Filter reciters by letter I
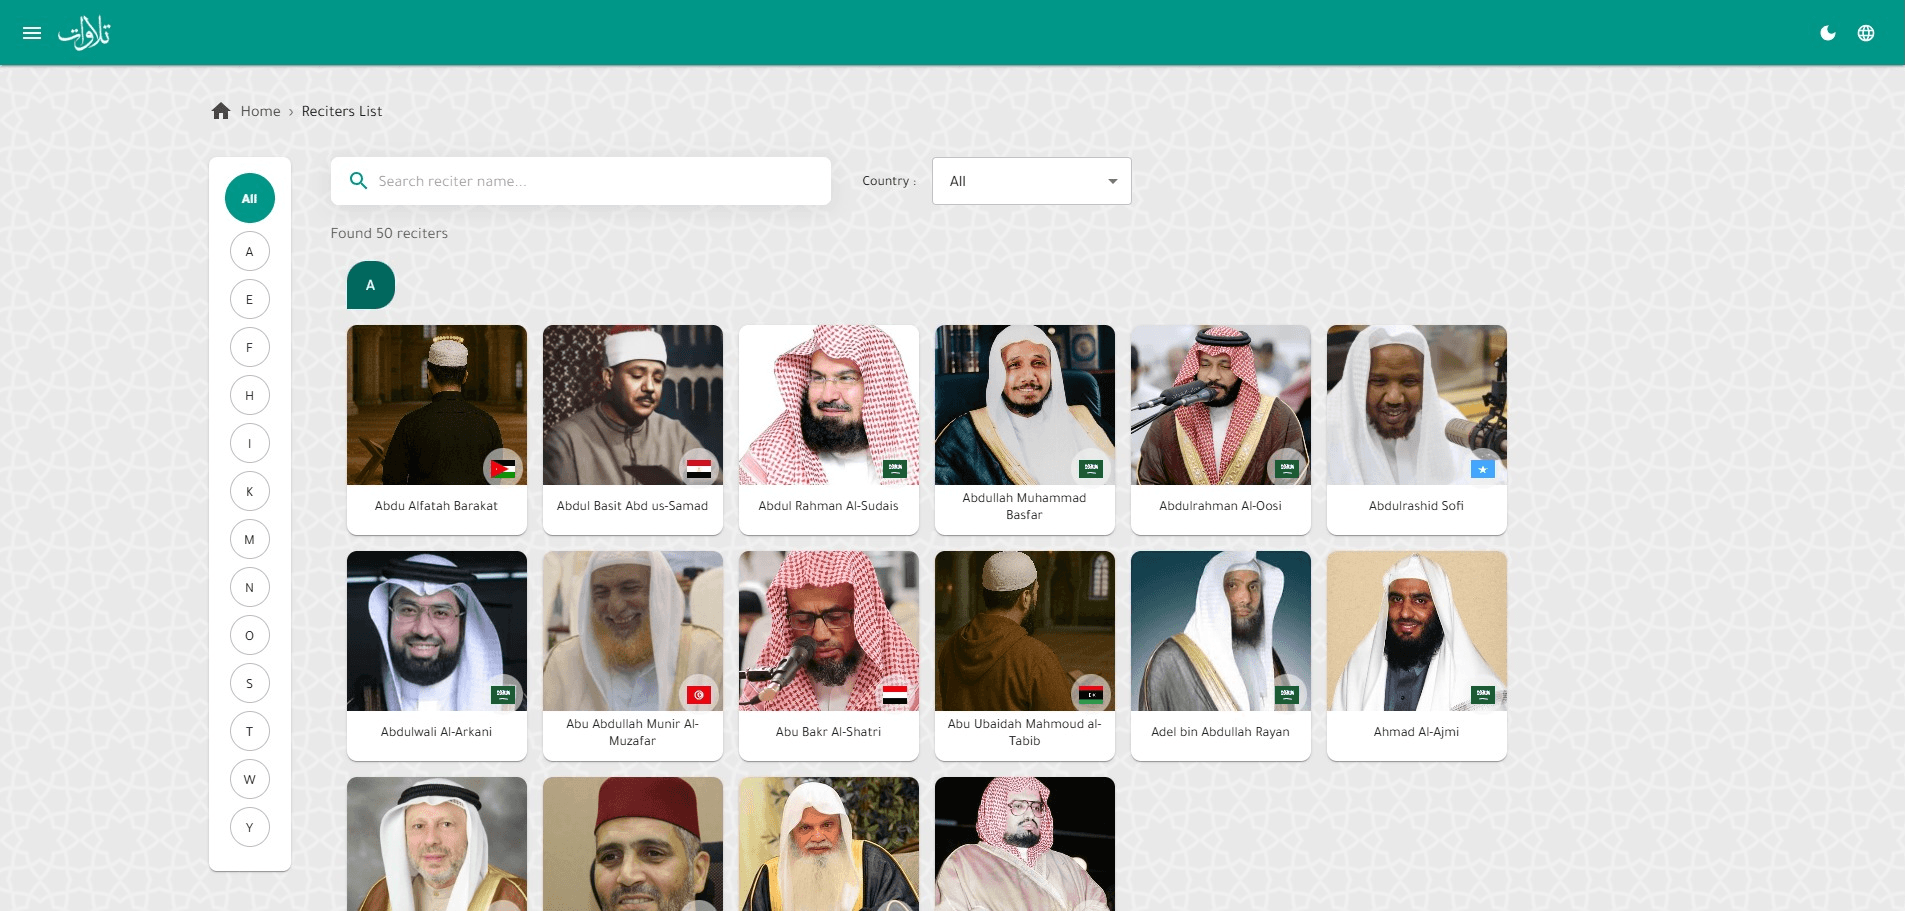 [250, 443]
